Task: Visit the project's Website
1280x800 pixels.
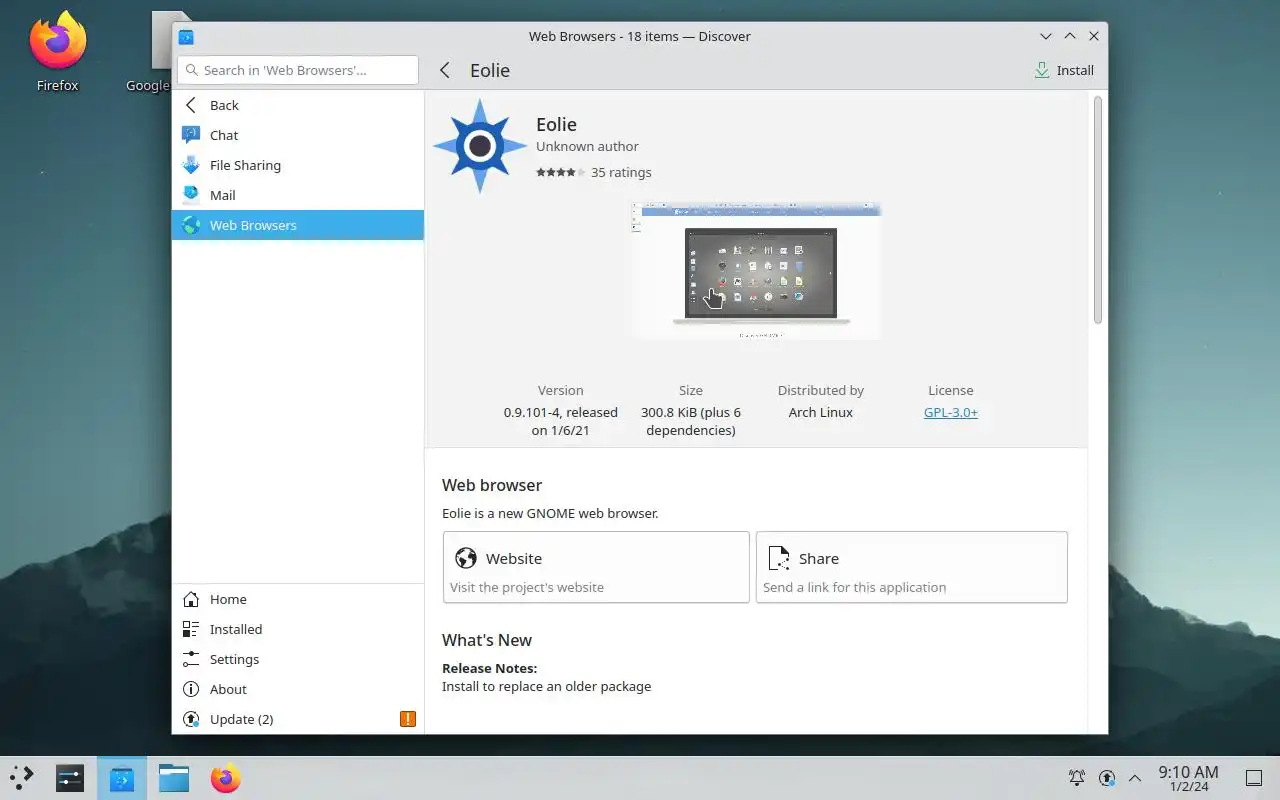Action: point(596,567)
